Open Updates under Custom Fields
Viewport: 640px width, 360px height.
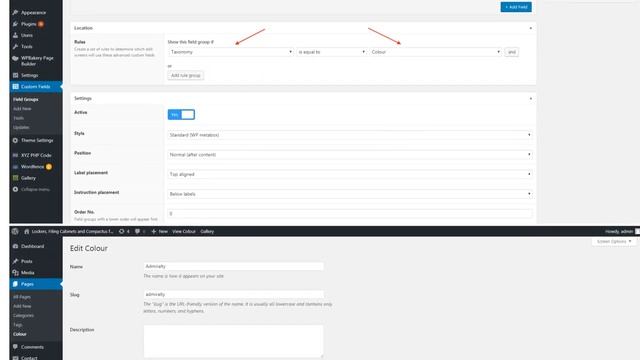click(21, 127)
